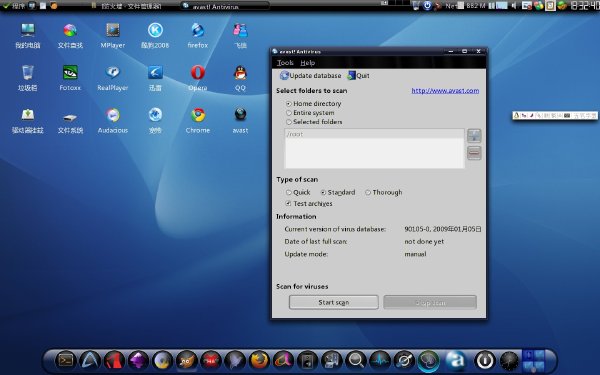Click the remove folder icon beside folder list
Image resolution: width=600 pixels, height=375 pixels.
coord(474,153)
